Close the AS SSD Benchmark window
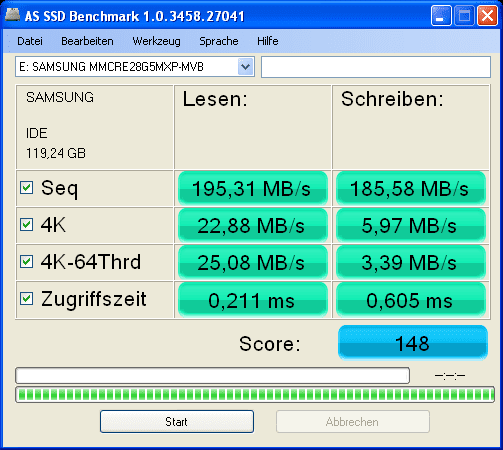The image size is (503, 450). point(487,15)
